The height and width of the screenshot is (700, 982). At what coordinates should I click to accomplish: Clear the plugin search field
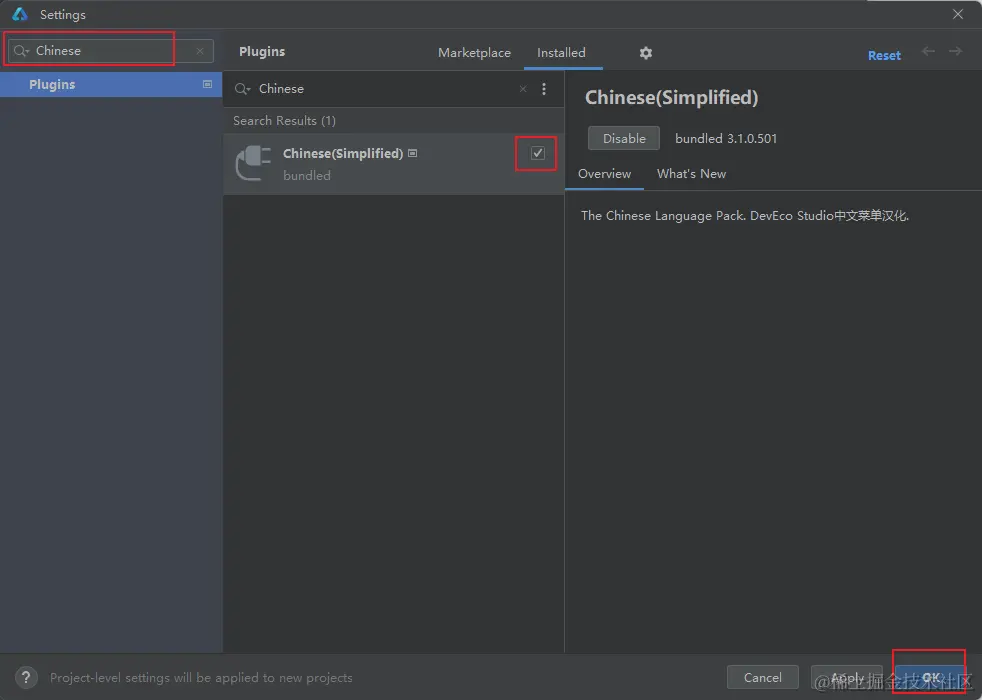pyautogui.click(x=523, y=89)
